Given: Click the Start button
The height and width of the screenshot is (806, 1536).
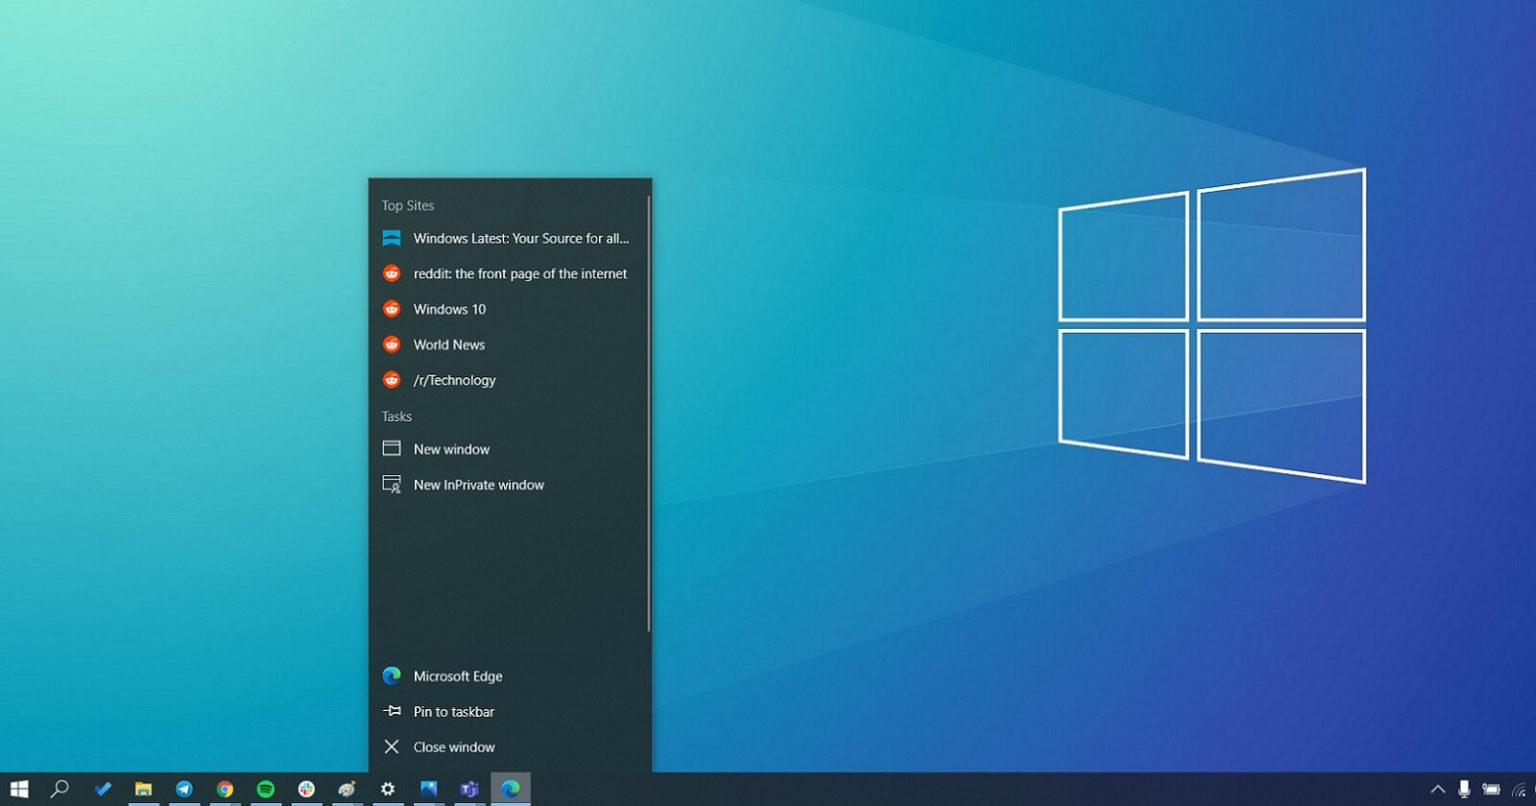Looking at the screenshot, I should [20, 789].
